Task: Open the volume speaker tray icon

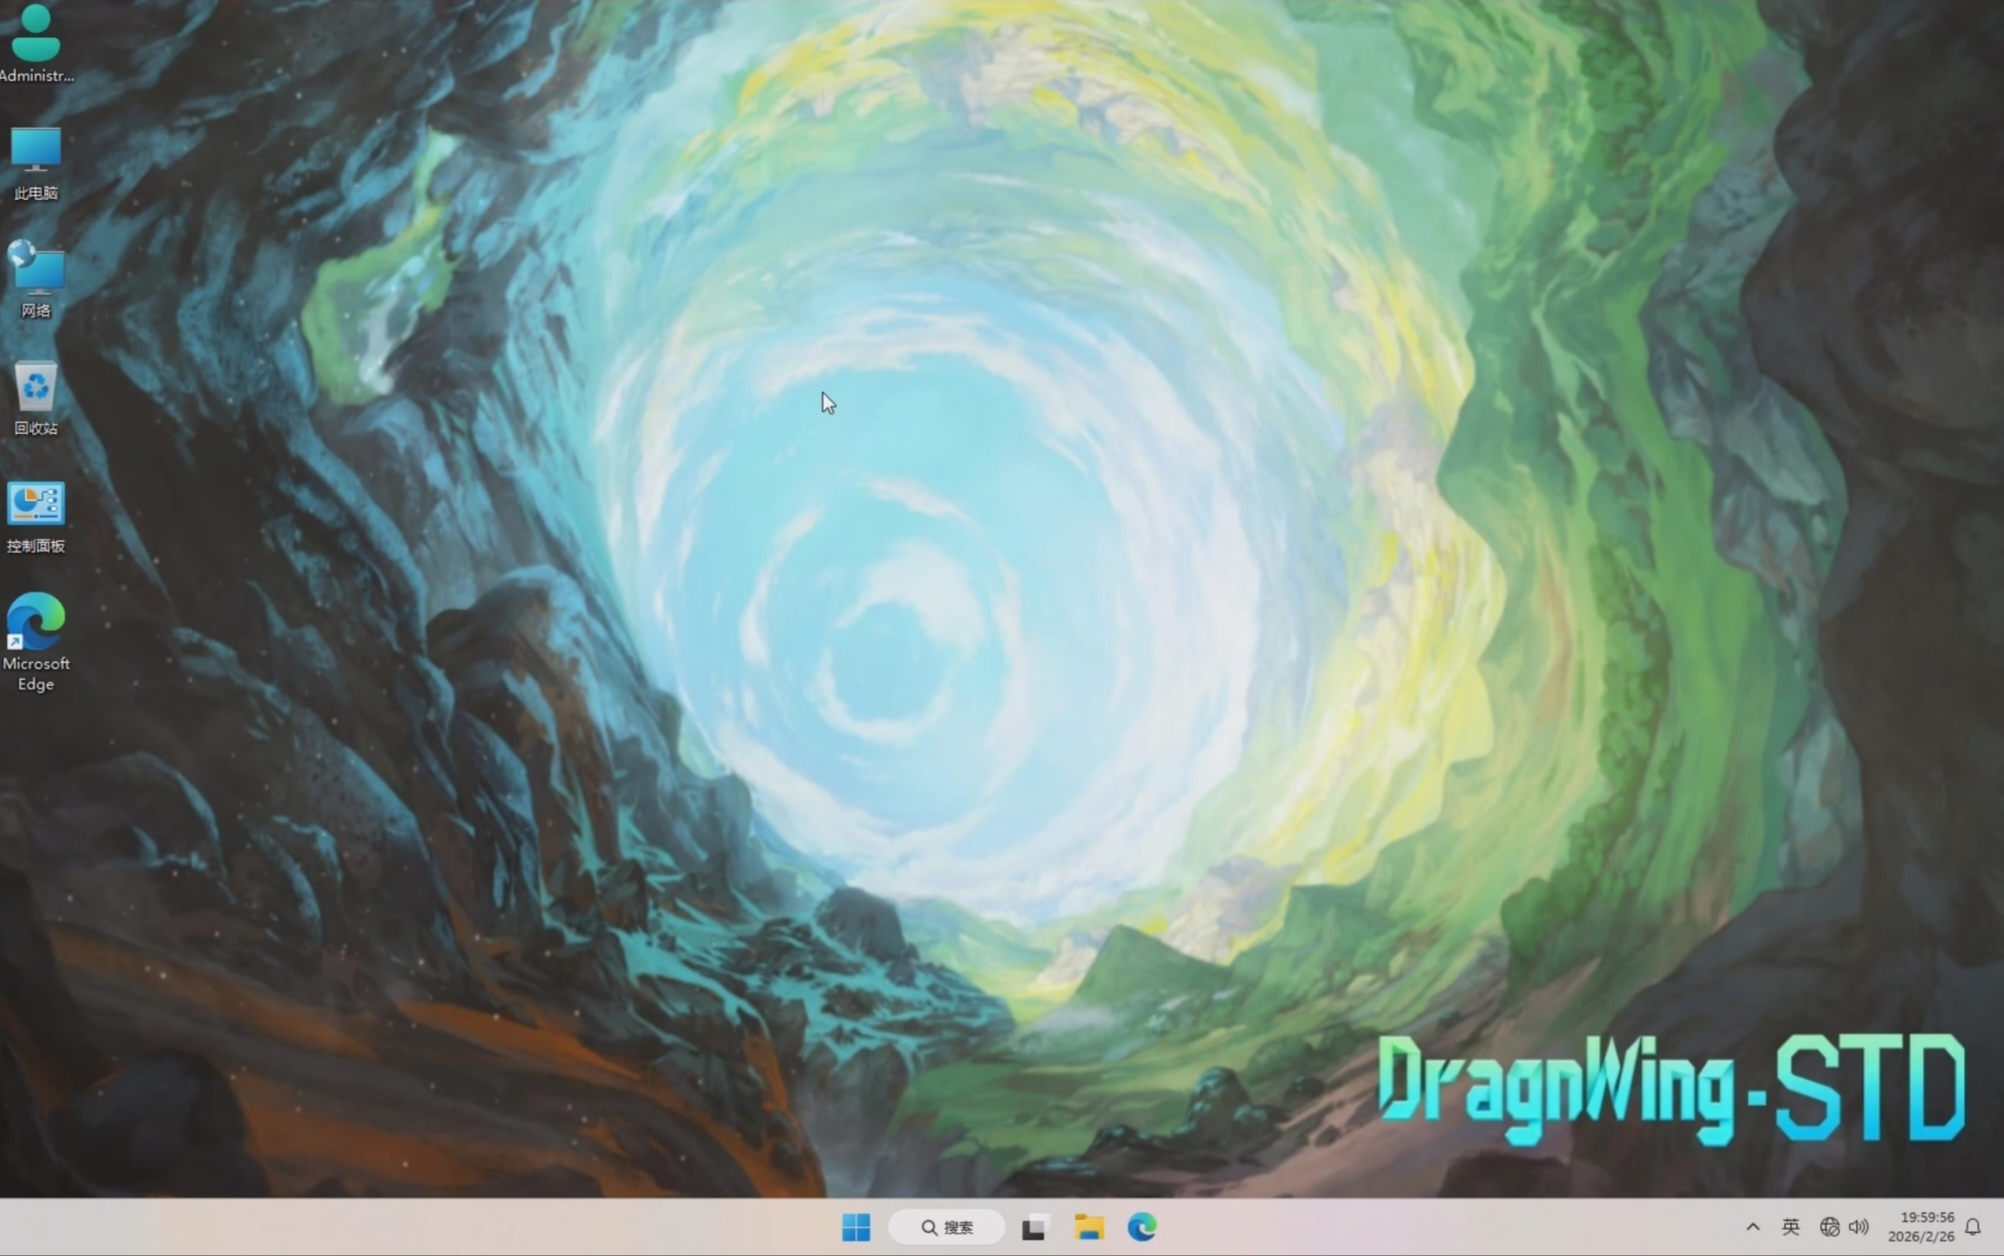Action: tap(1859, 1227)
